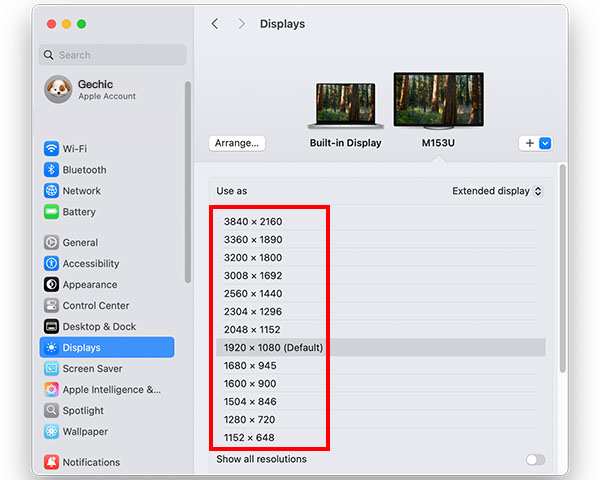Click the Gechic account avatar

(58, 89)
